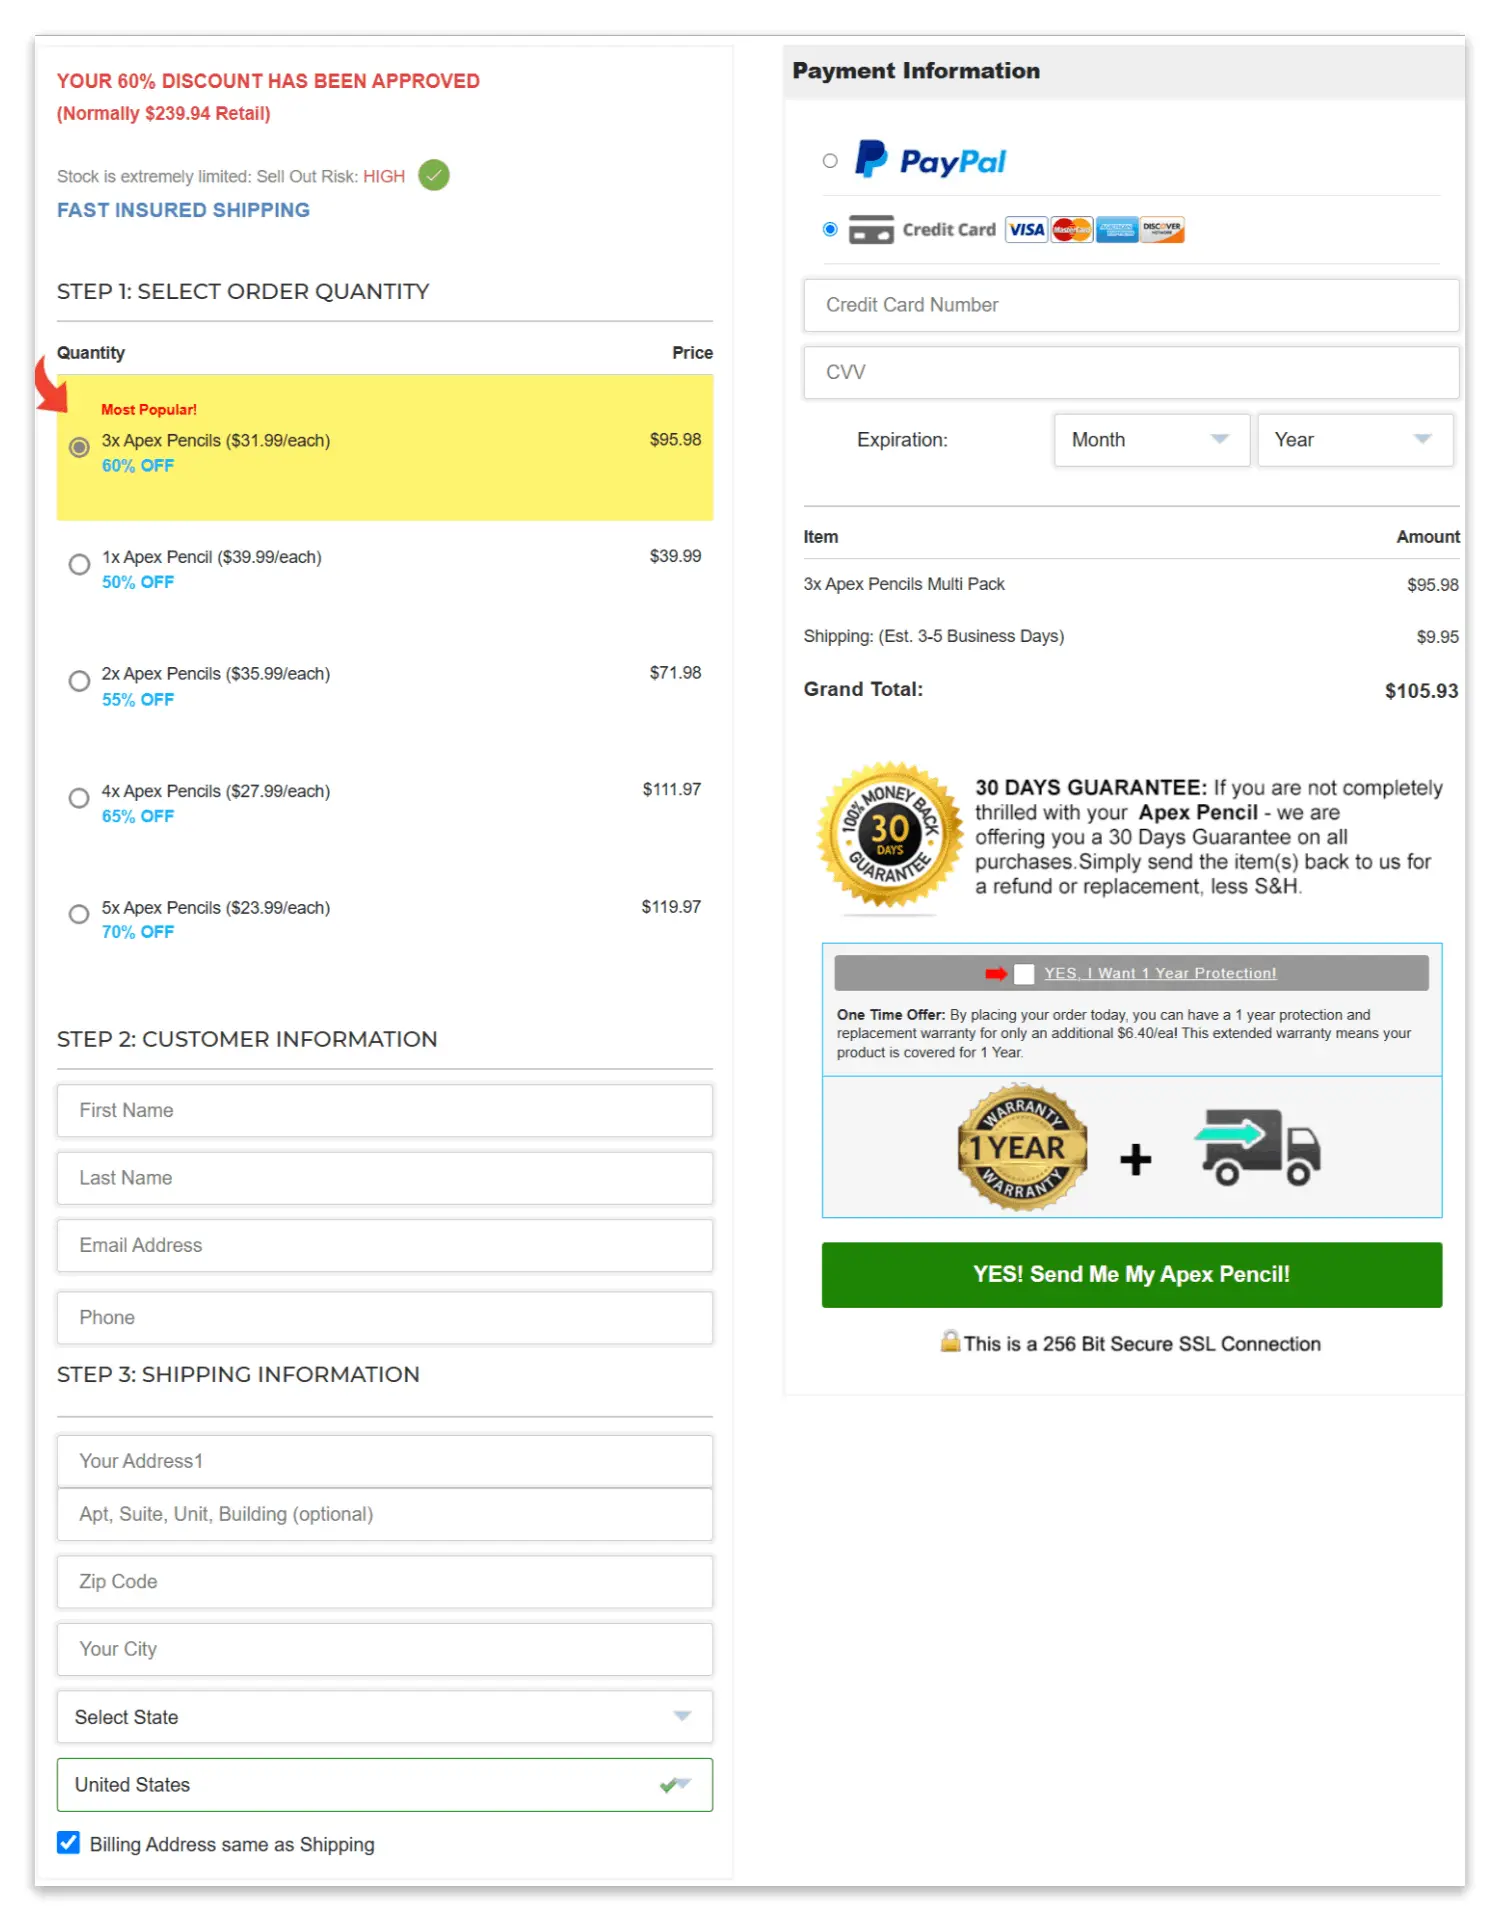Click the delivery truck icon
Viewport: 1500px width, 1921px height.
(x=1257, y=1147)
